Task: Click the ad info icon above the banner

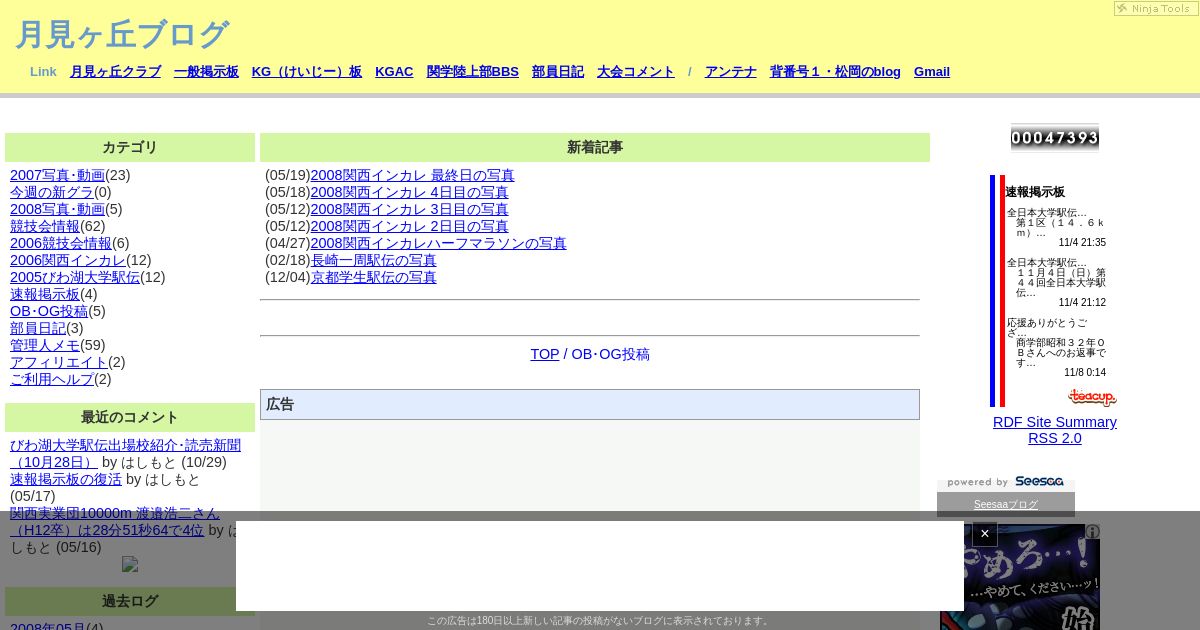Action: click(1093, 532)
